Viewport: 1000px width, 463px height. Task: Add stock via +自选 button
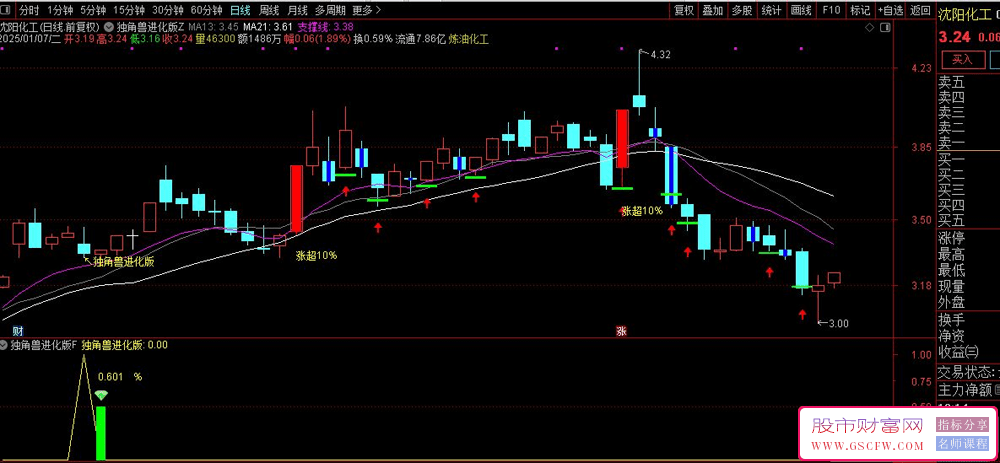[x=890, y=10]
